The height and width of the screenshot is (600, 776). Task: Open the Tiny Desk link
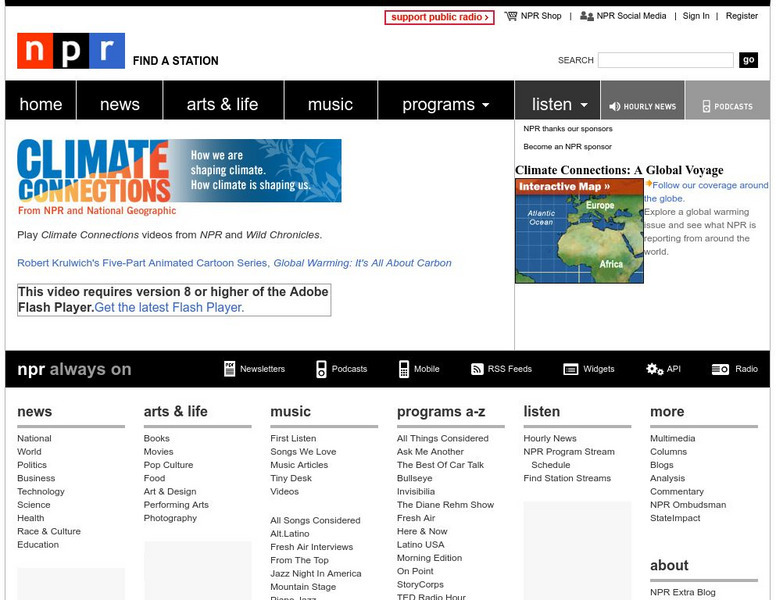(291, 478)
